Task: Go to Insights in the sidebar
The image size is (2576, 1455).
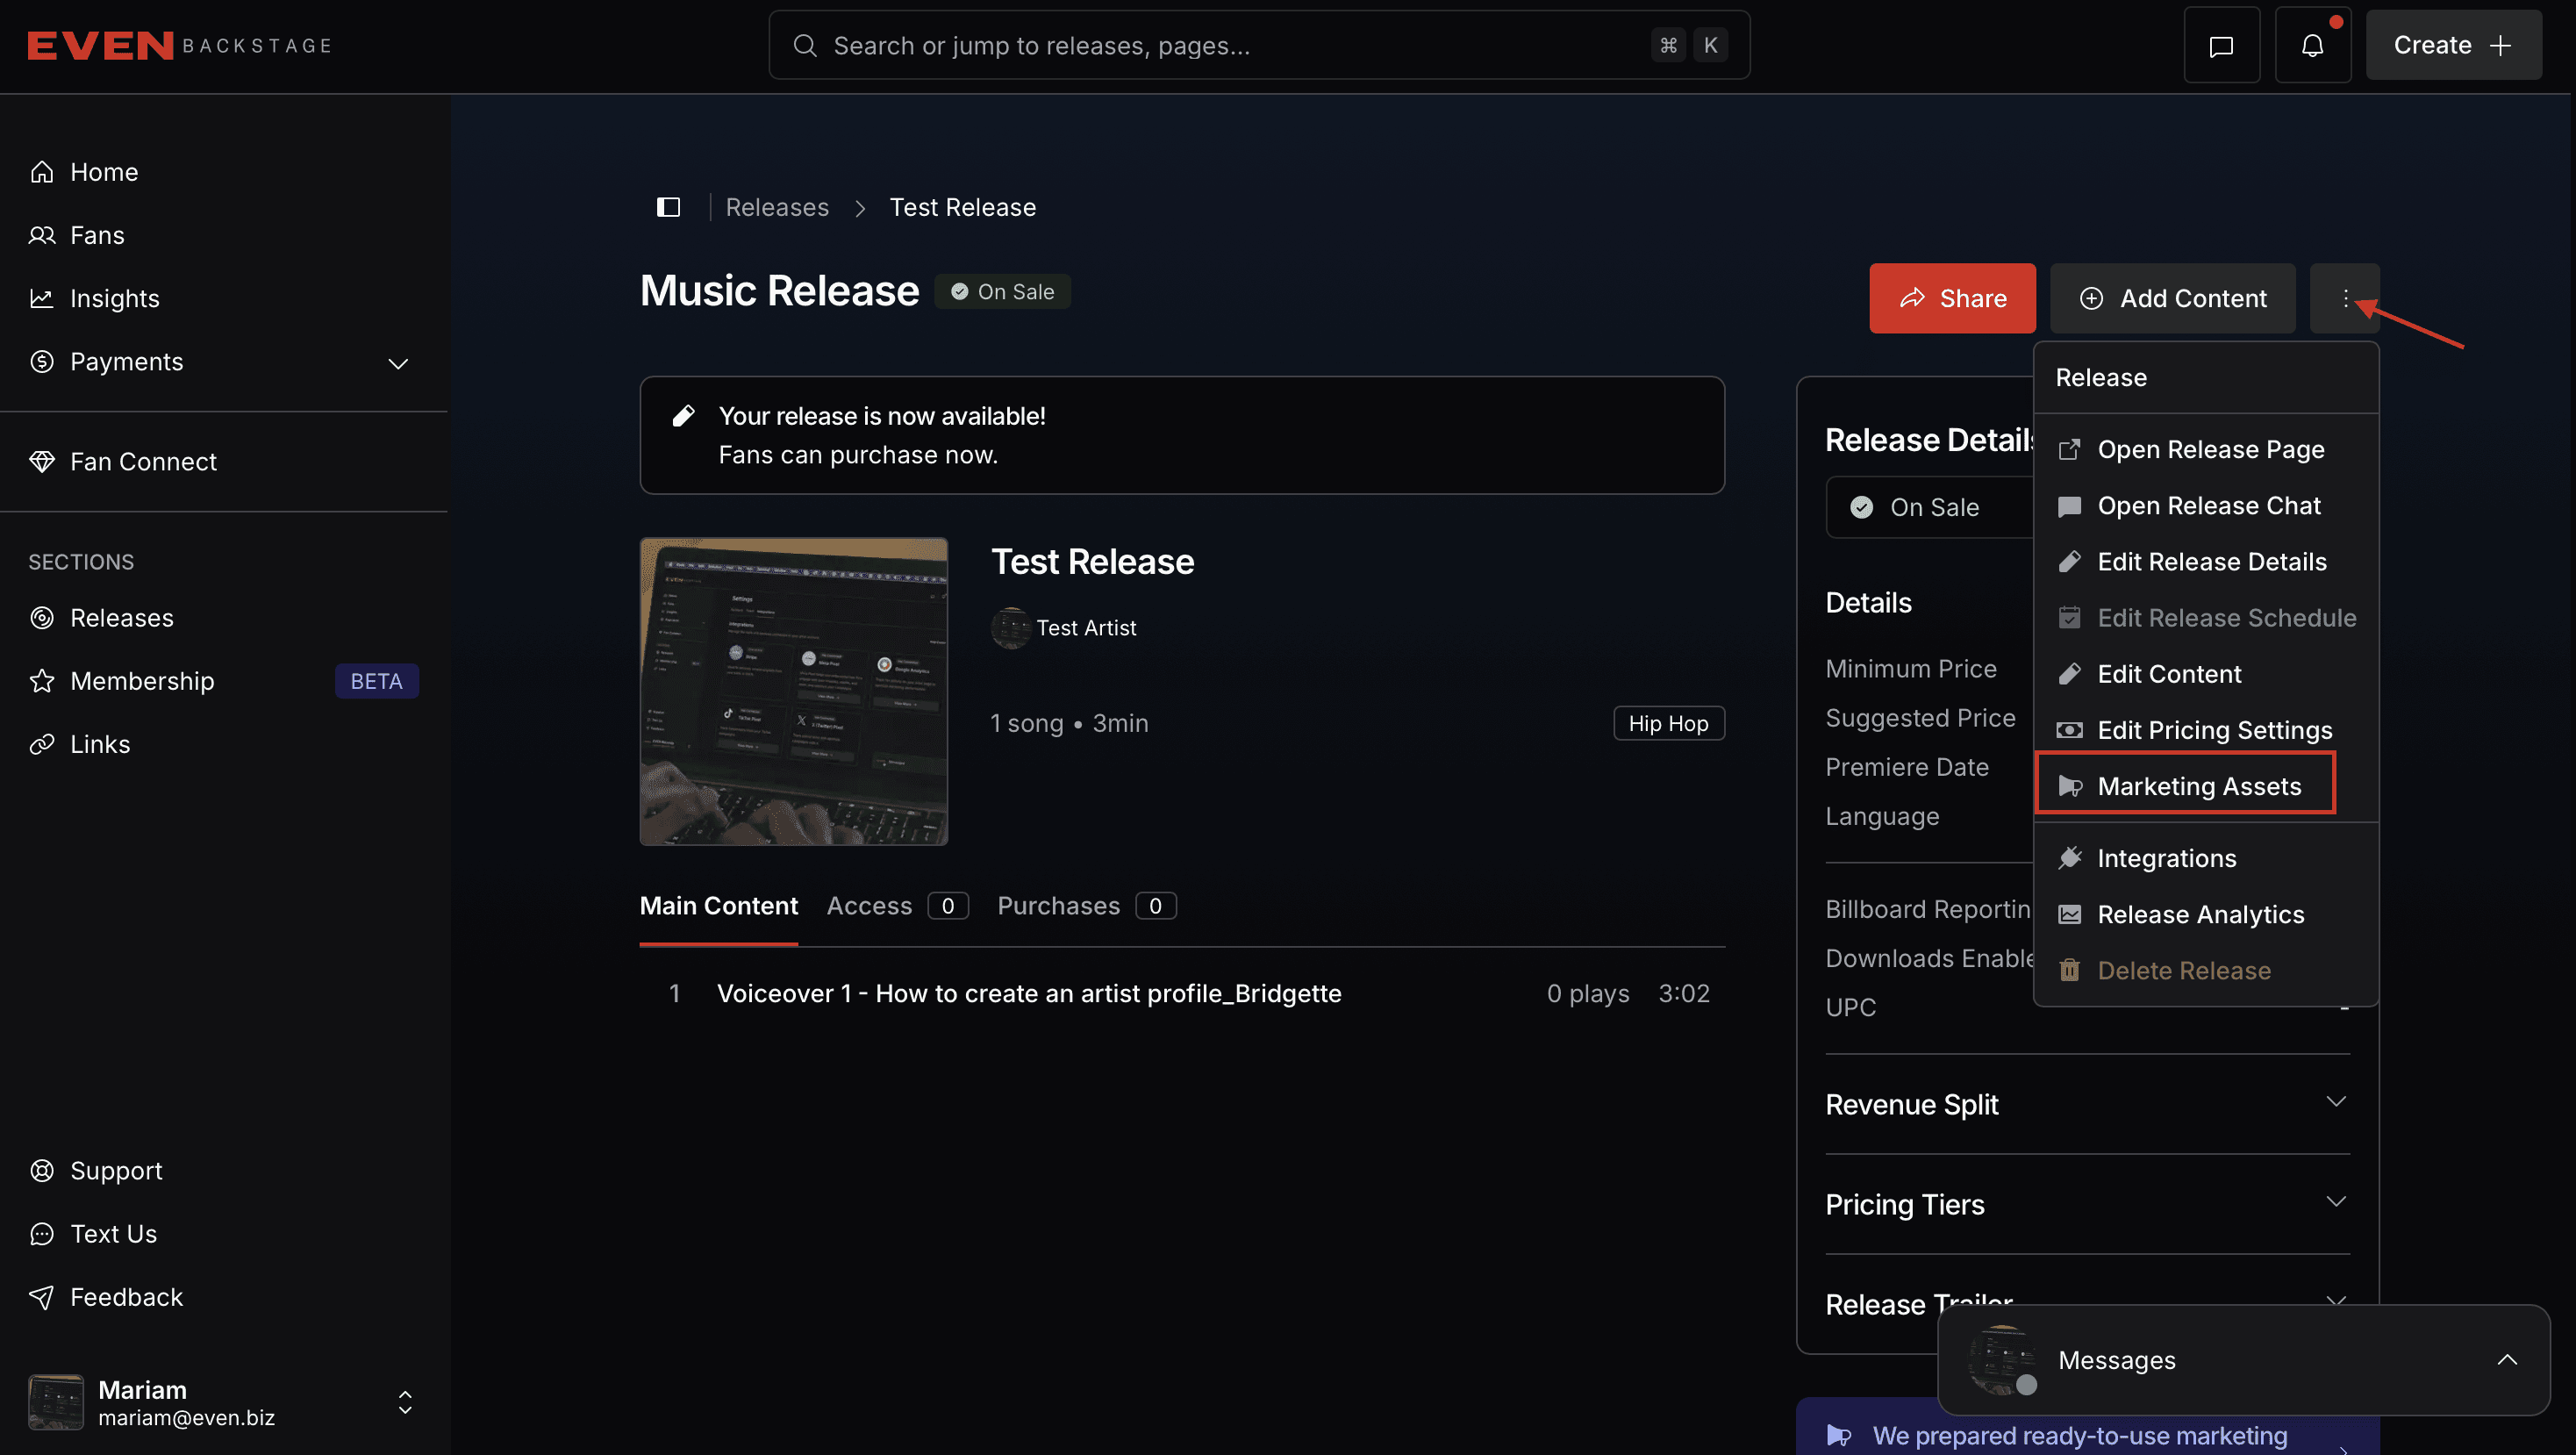Action: (x=114, y=298)
